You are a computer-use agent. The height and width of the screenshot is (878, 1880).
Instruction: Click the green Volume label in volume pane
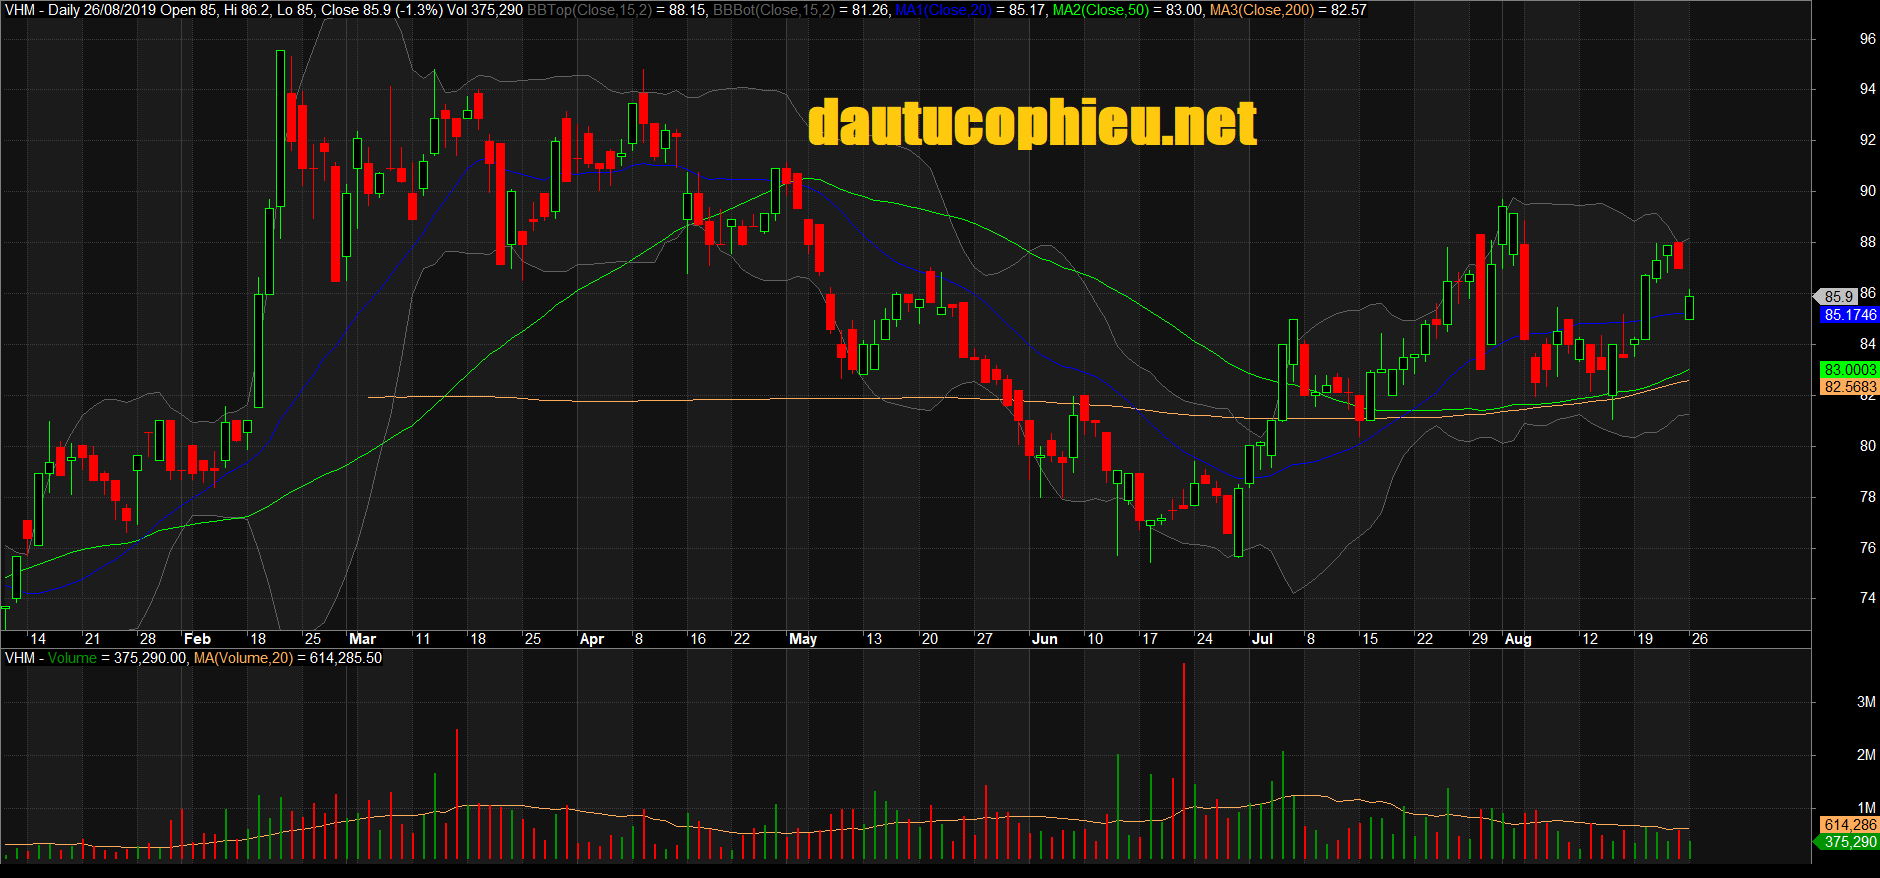[72, 658]
